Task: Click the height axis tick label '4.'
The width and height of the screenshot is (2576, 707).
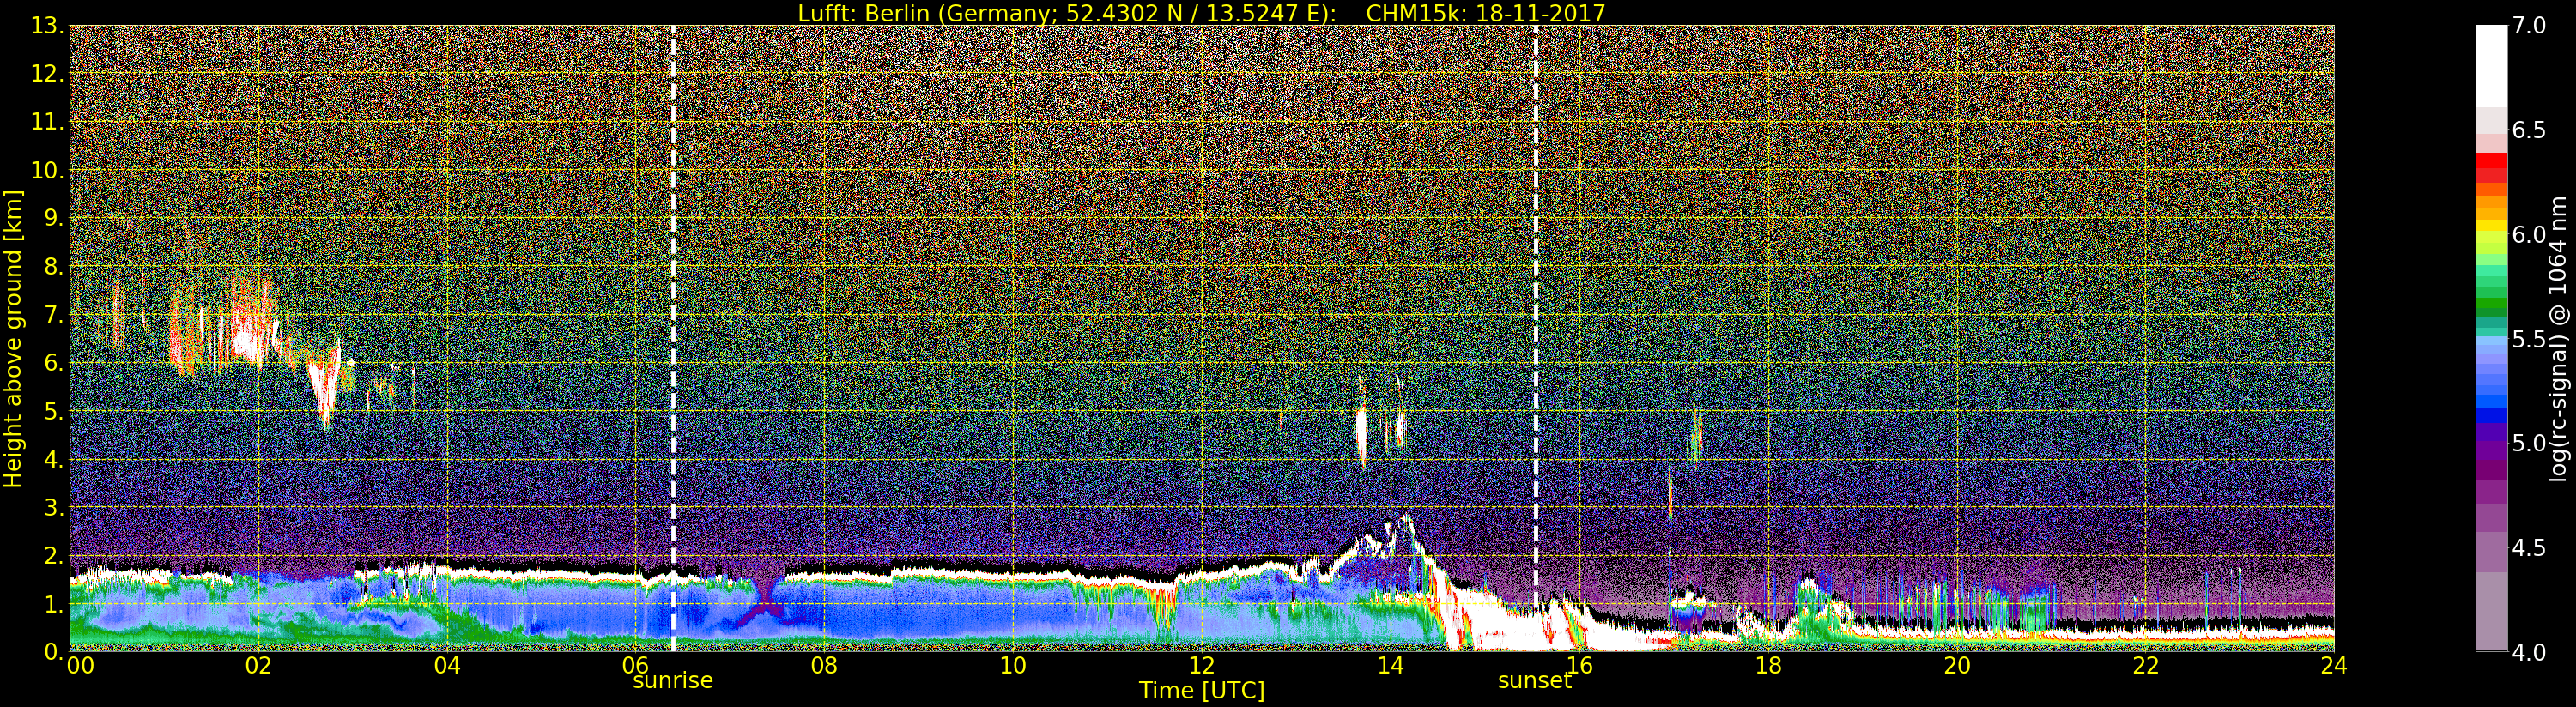Action: pyautogui.click(x=53, y=459)
